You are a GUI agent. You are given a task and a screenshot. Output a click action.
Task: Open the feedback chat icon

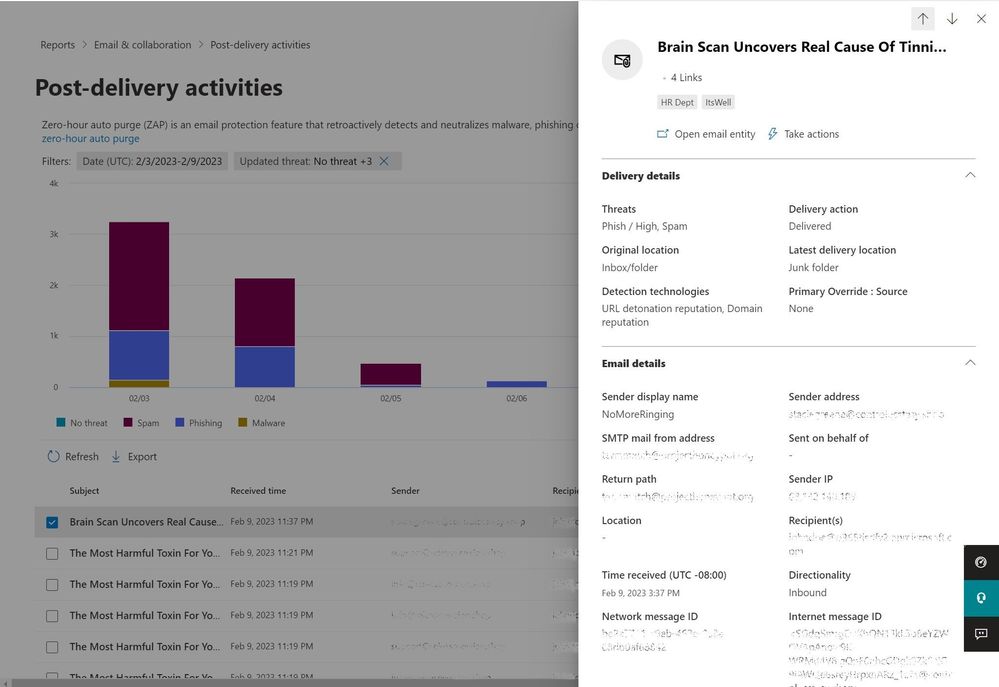click(981, 633)
